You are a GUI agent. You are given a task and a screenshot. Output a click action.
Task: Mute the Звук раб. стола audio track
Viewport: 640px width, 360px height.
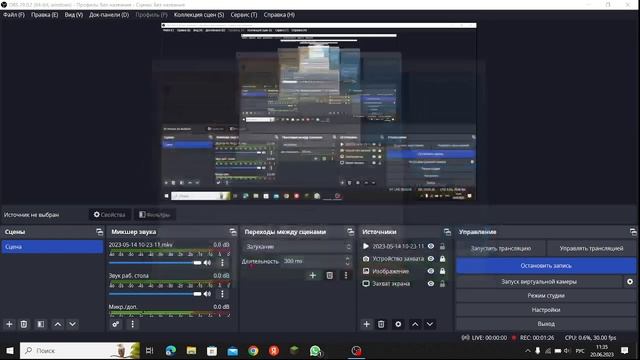coord(208,294)
